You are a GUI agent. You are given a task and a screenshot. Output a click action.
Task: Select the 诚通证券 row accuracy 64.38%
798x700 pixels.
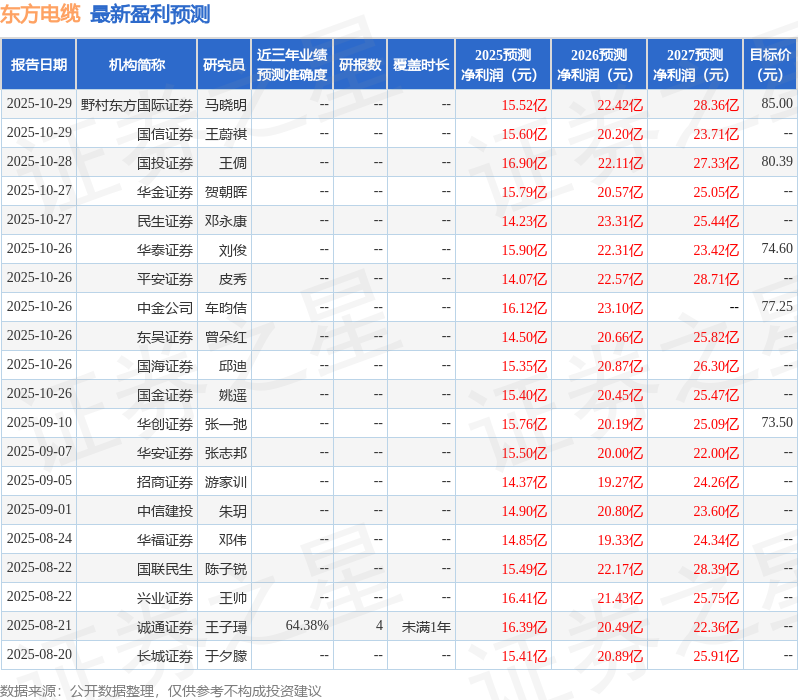[307, 626]
